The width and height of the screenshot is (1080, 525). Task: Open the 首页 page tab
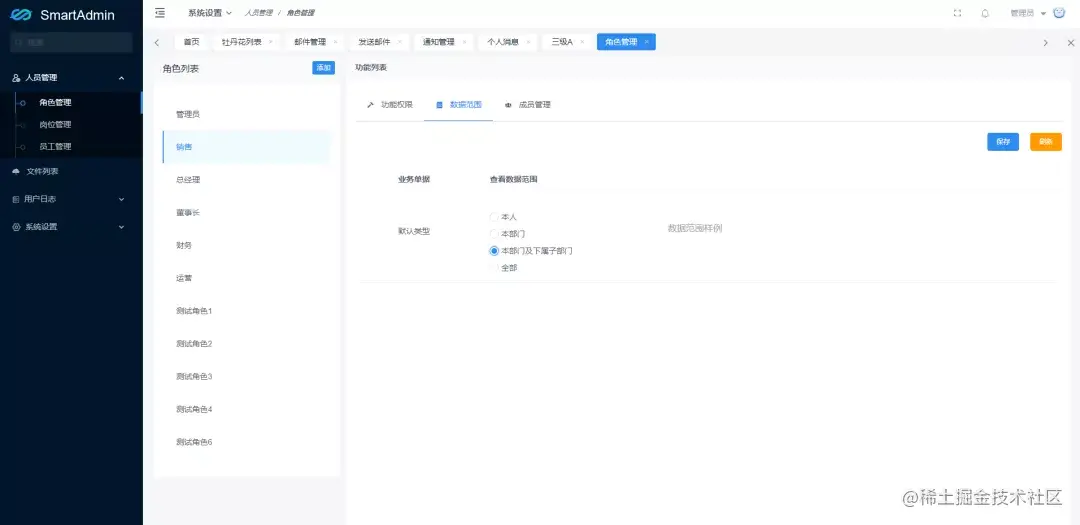(x=191, y=42)
